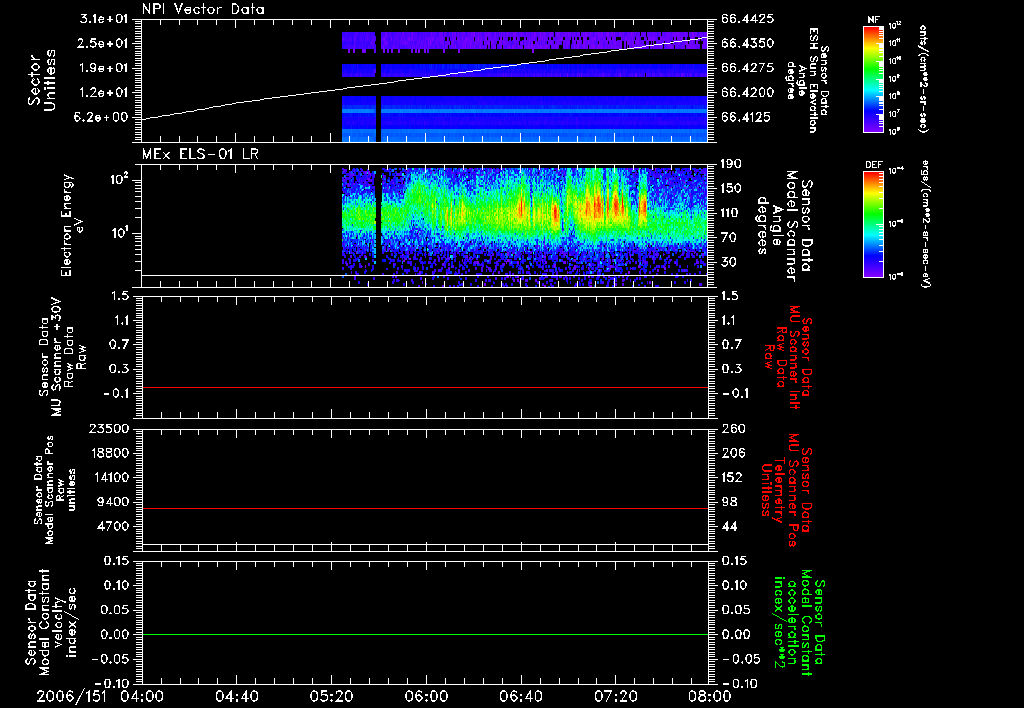Click the green trace in the velocity panel
The image size is (1024, 708).
tap(425, 634)
